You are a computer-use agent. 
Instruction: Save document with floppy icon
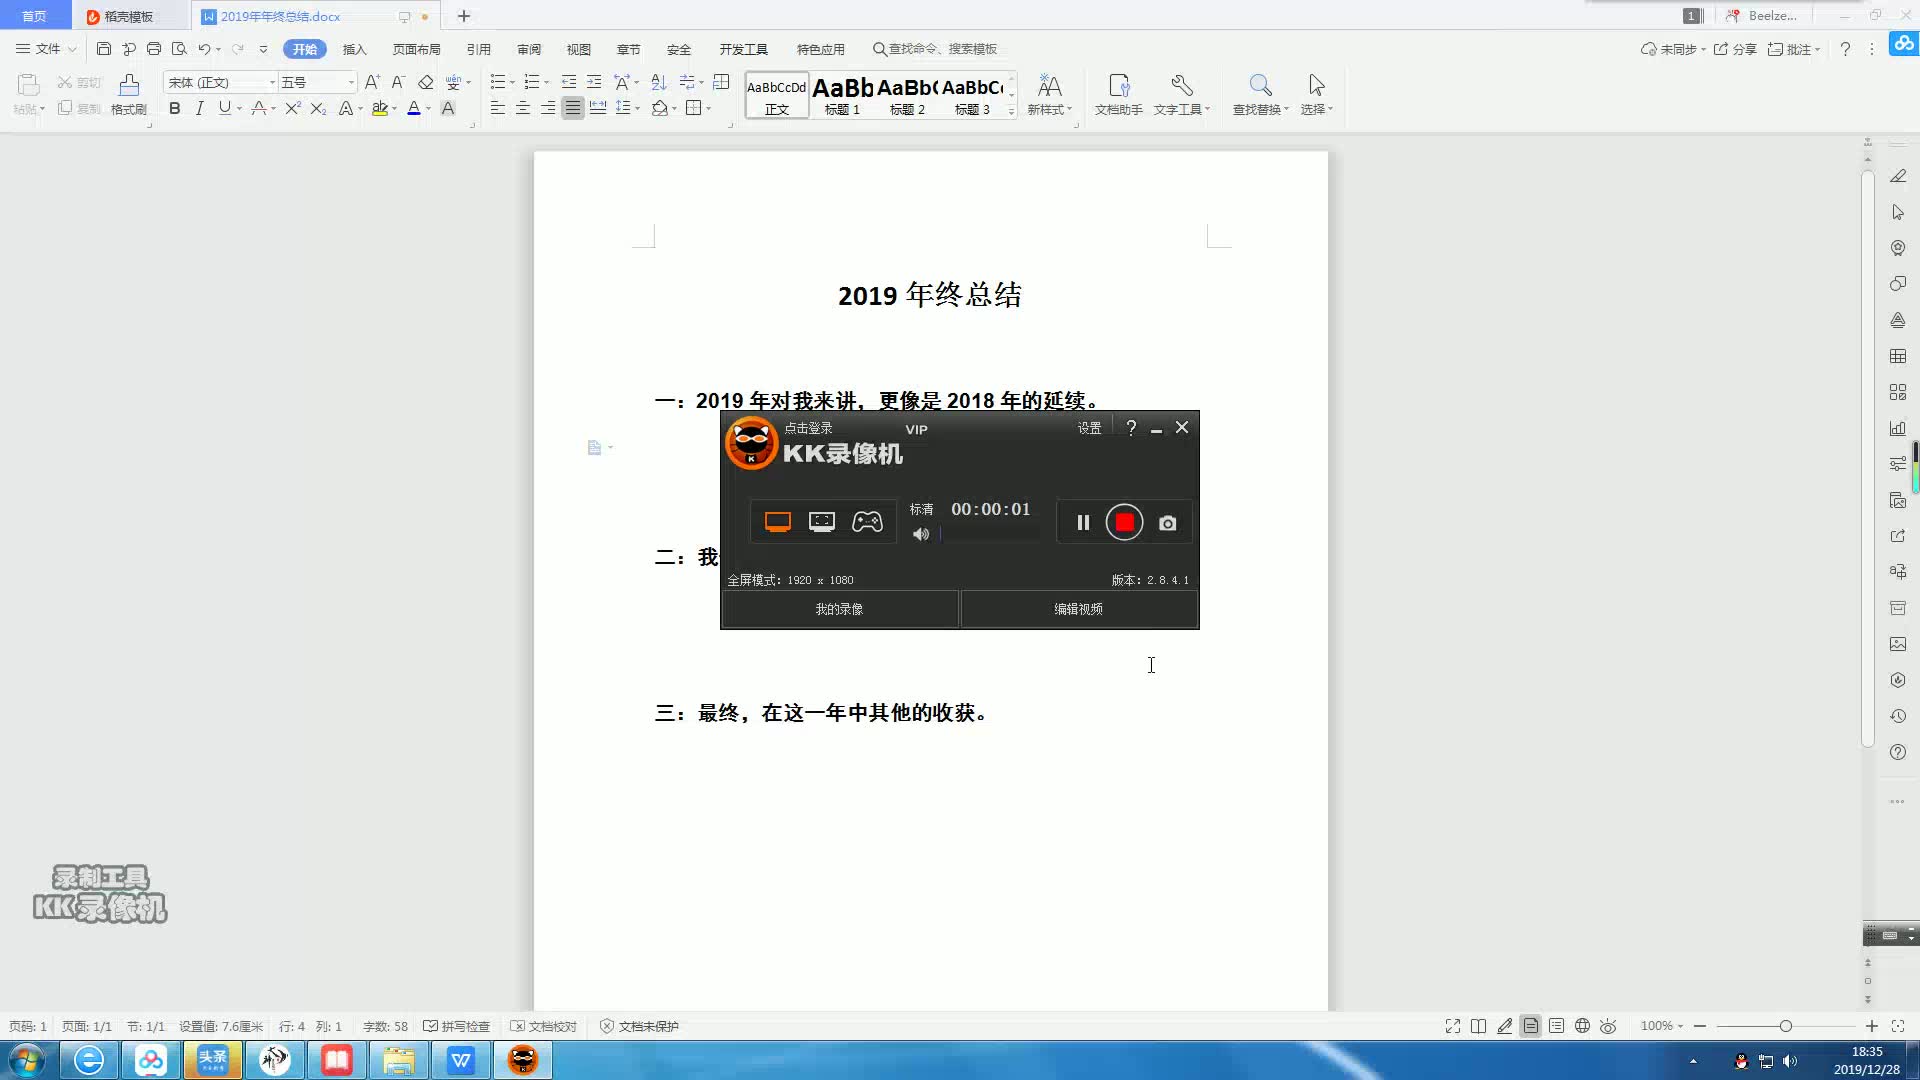104,48
